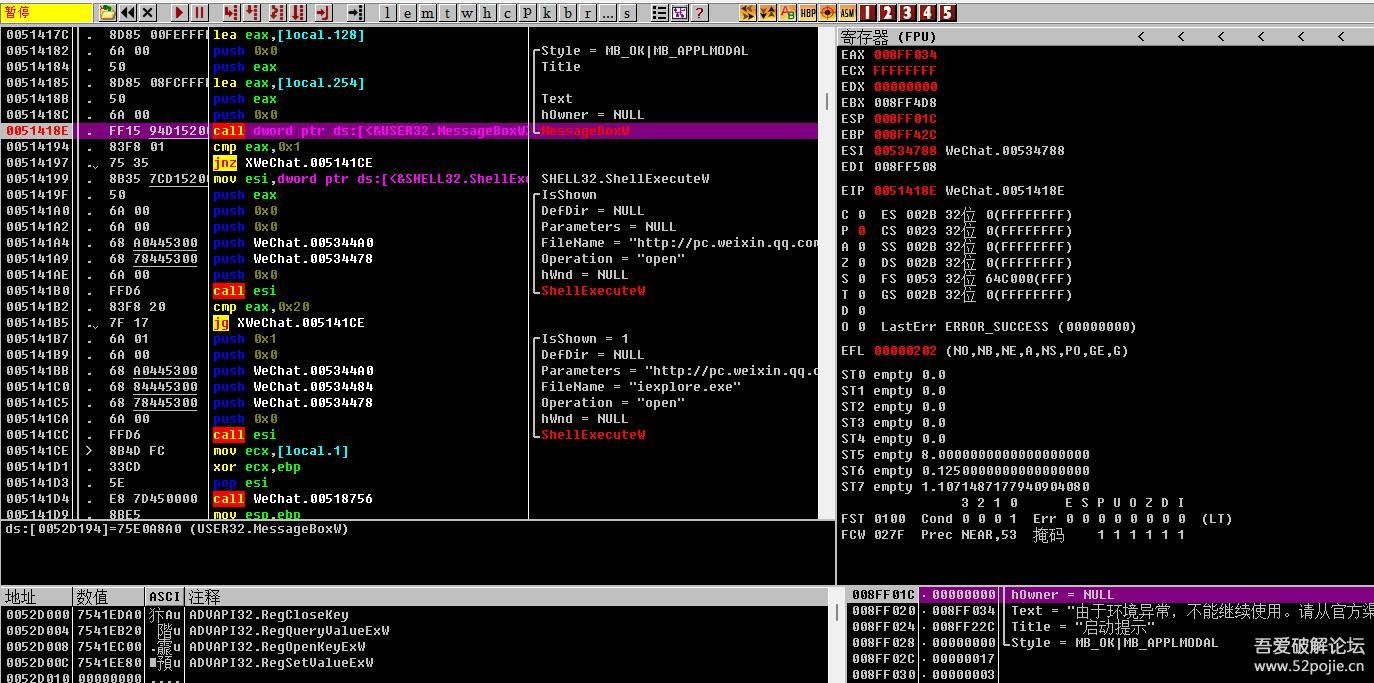Click the second orange plugin icon
Screen dimensions: 1374x683
pyautogui.click(x=768, y=13)
